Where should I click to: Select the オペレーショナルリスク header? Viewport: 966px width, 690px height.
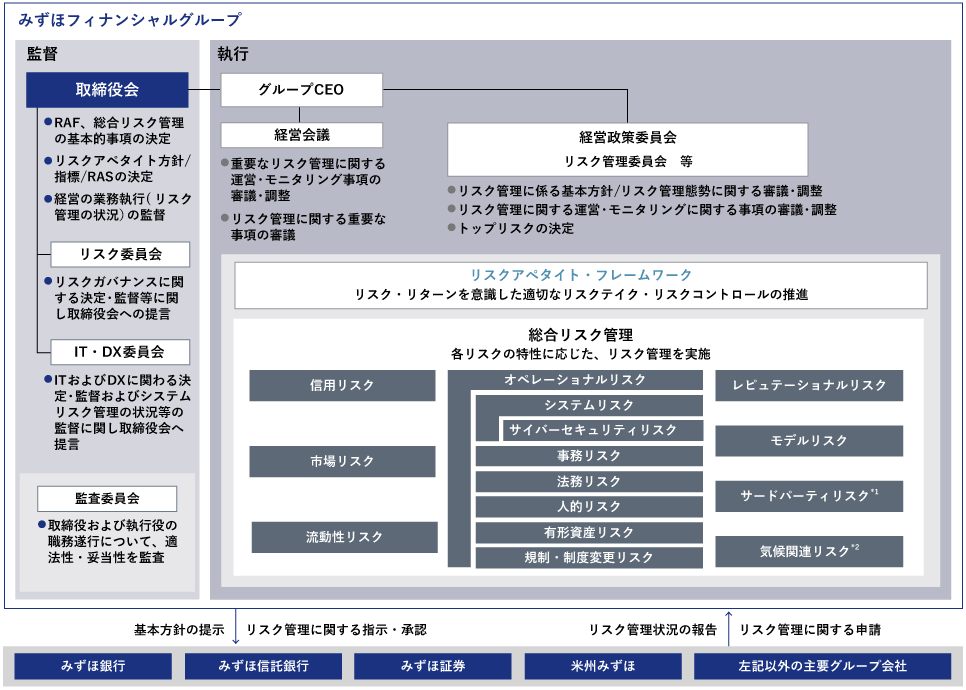tap(575, 380)
